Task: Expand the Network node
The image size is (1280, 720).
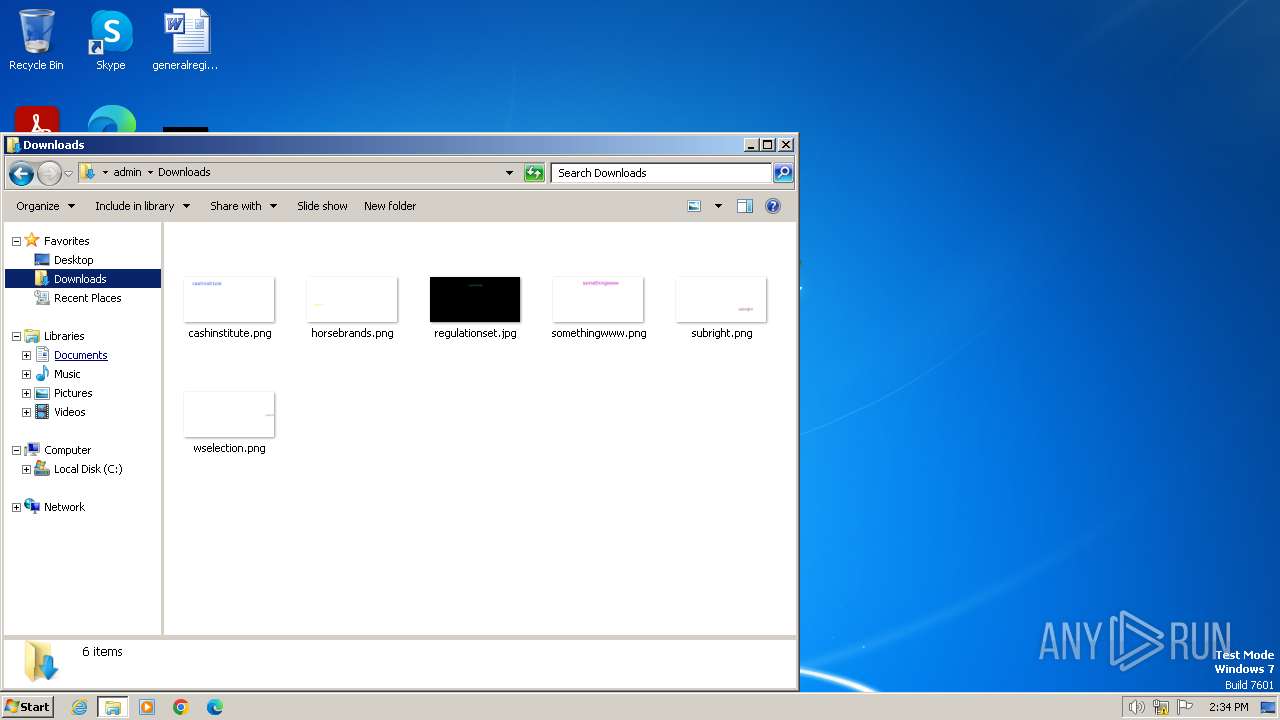Action: 16,507
